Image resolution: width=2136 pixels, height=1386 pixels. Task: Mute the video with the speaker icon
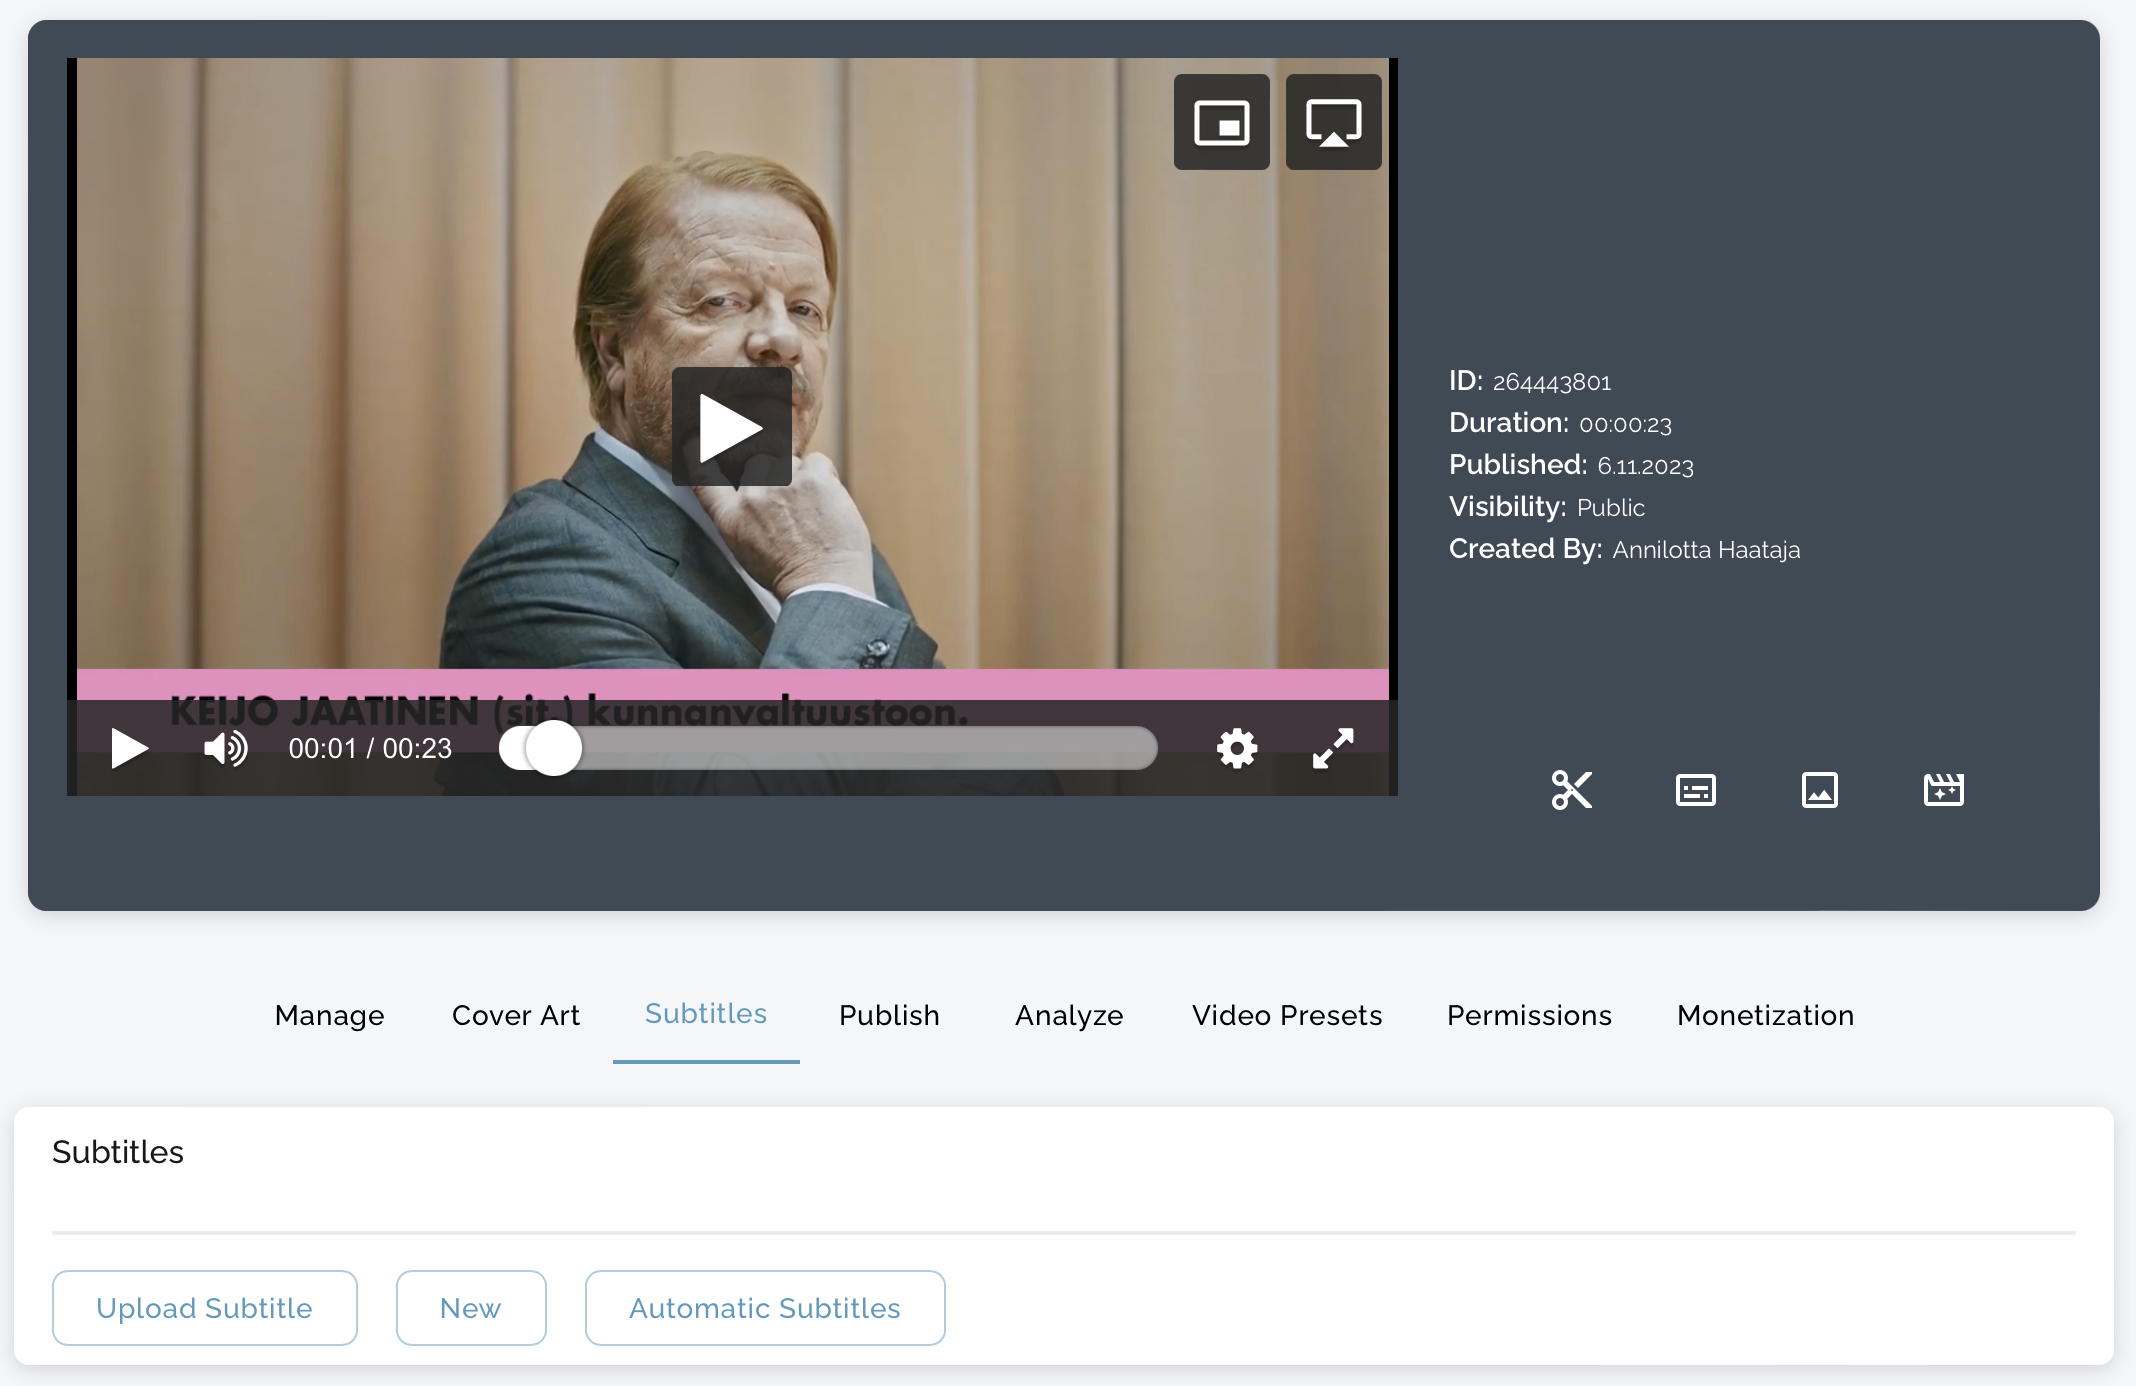[x=226, y=748]
